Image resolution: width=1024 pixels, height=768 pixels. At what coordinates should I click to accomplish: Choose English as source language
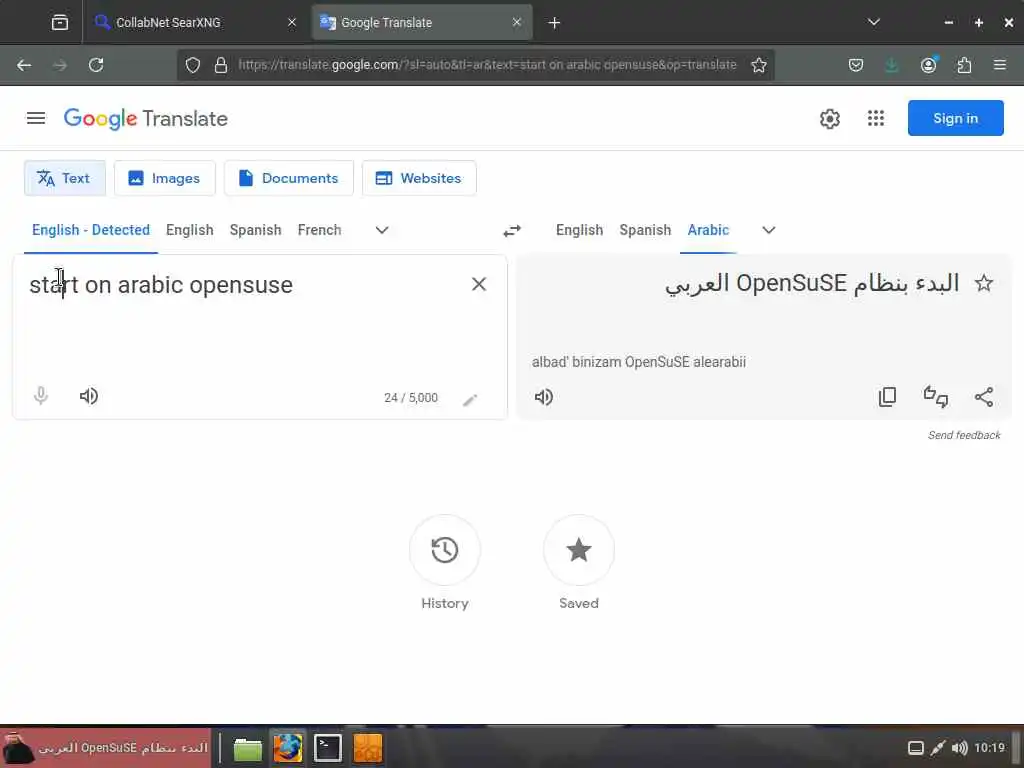[x=189, y=230]
